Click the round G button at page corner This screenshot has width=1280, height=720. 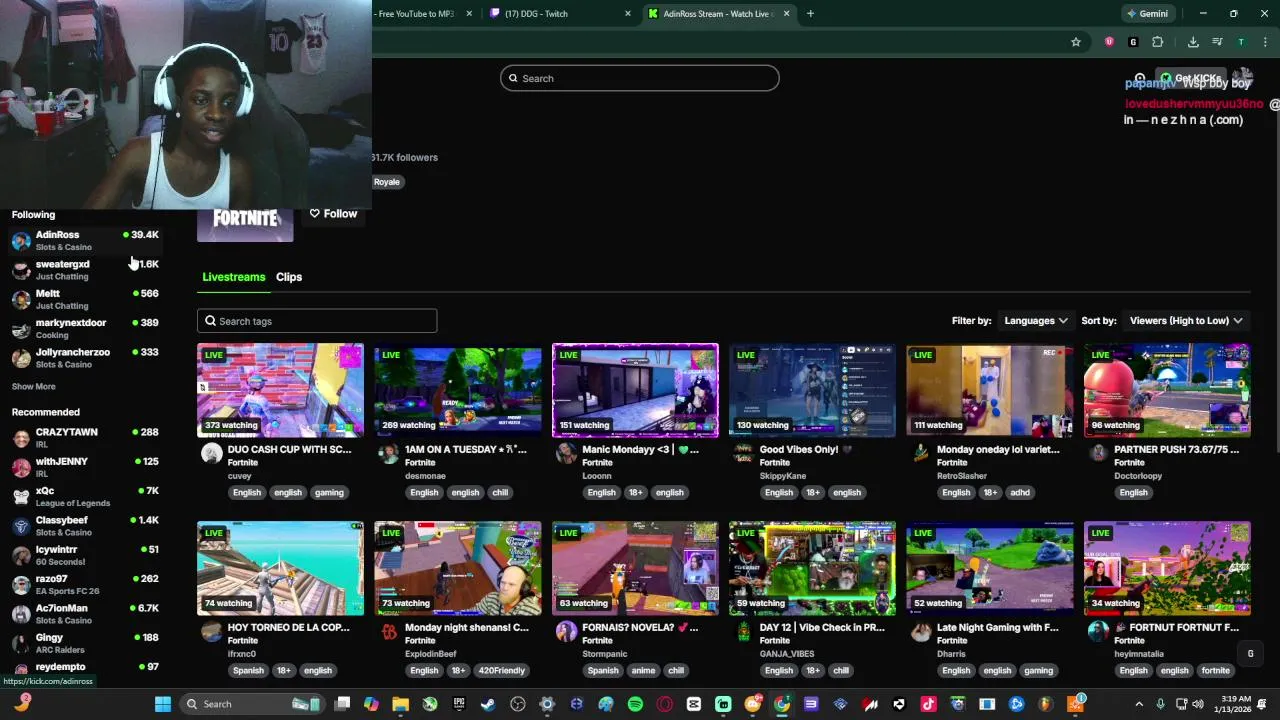[1250, 654]
